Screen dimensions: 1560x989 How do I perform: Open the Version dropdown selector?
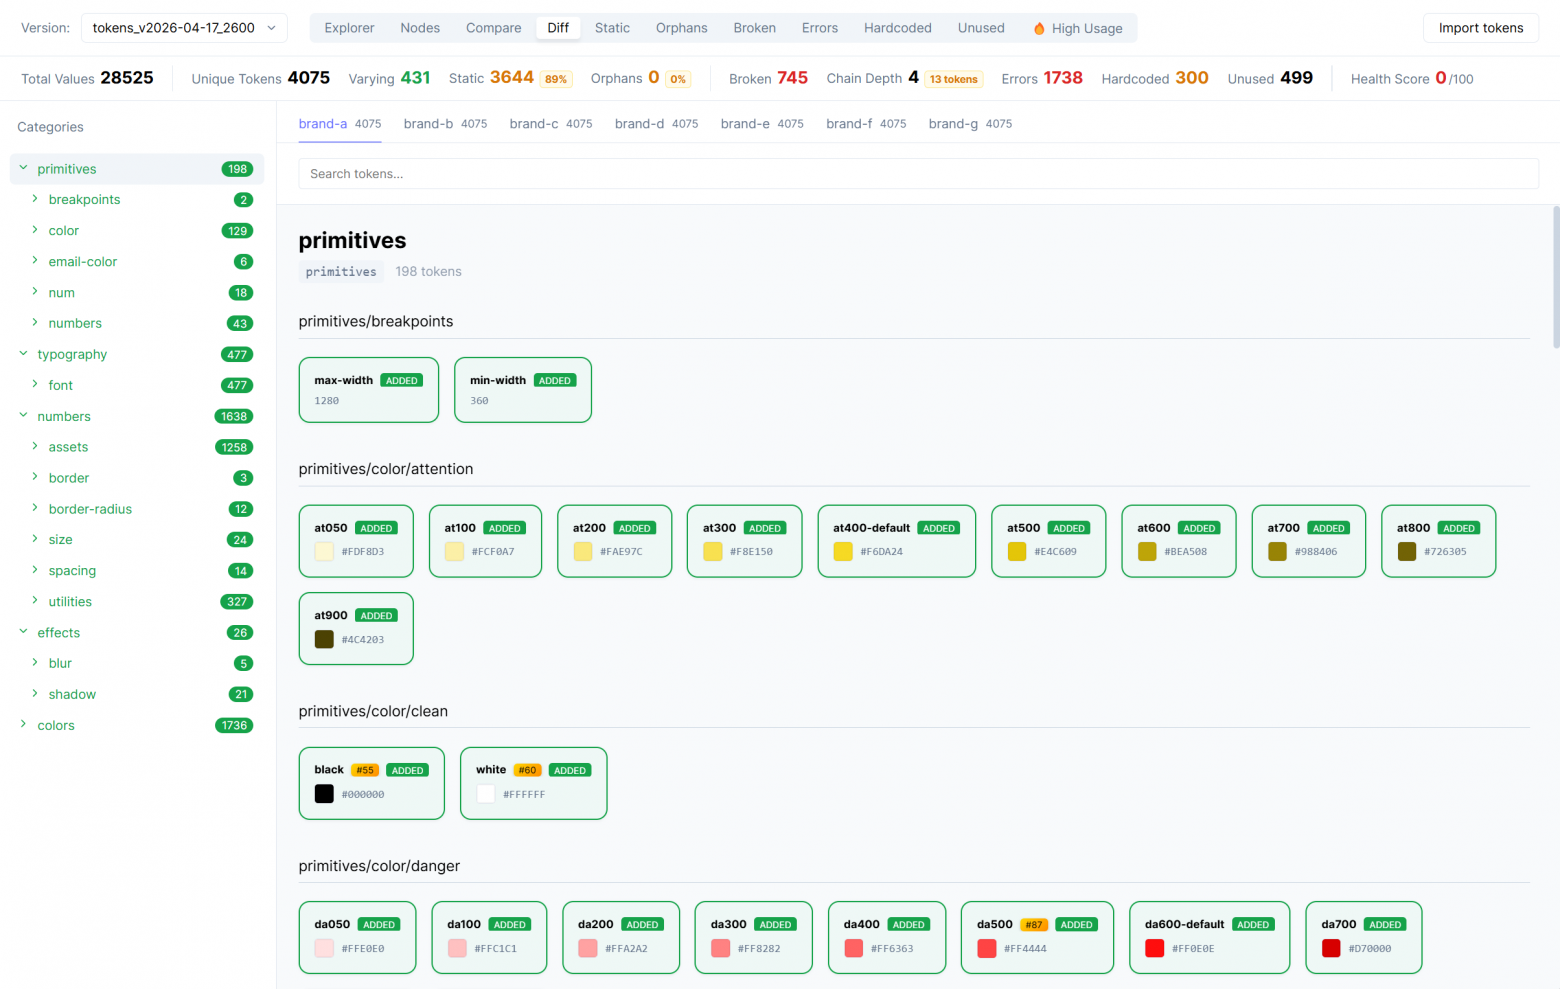(184, 28)
